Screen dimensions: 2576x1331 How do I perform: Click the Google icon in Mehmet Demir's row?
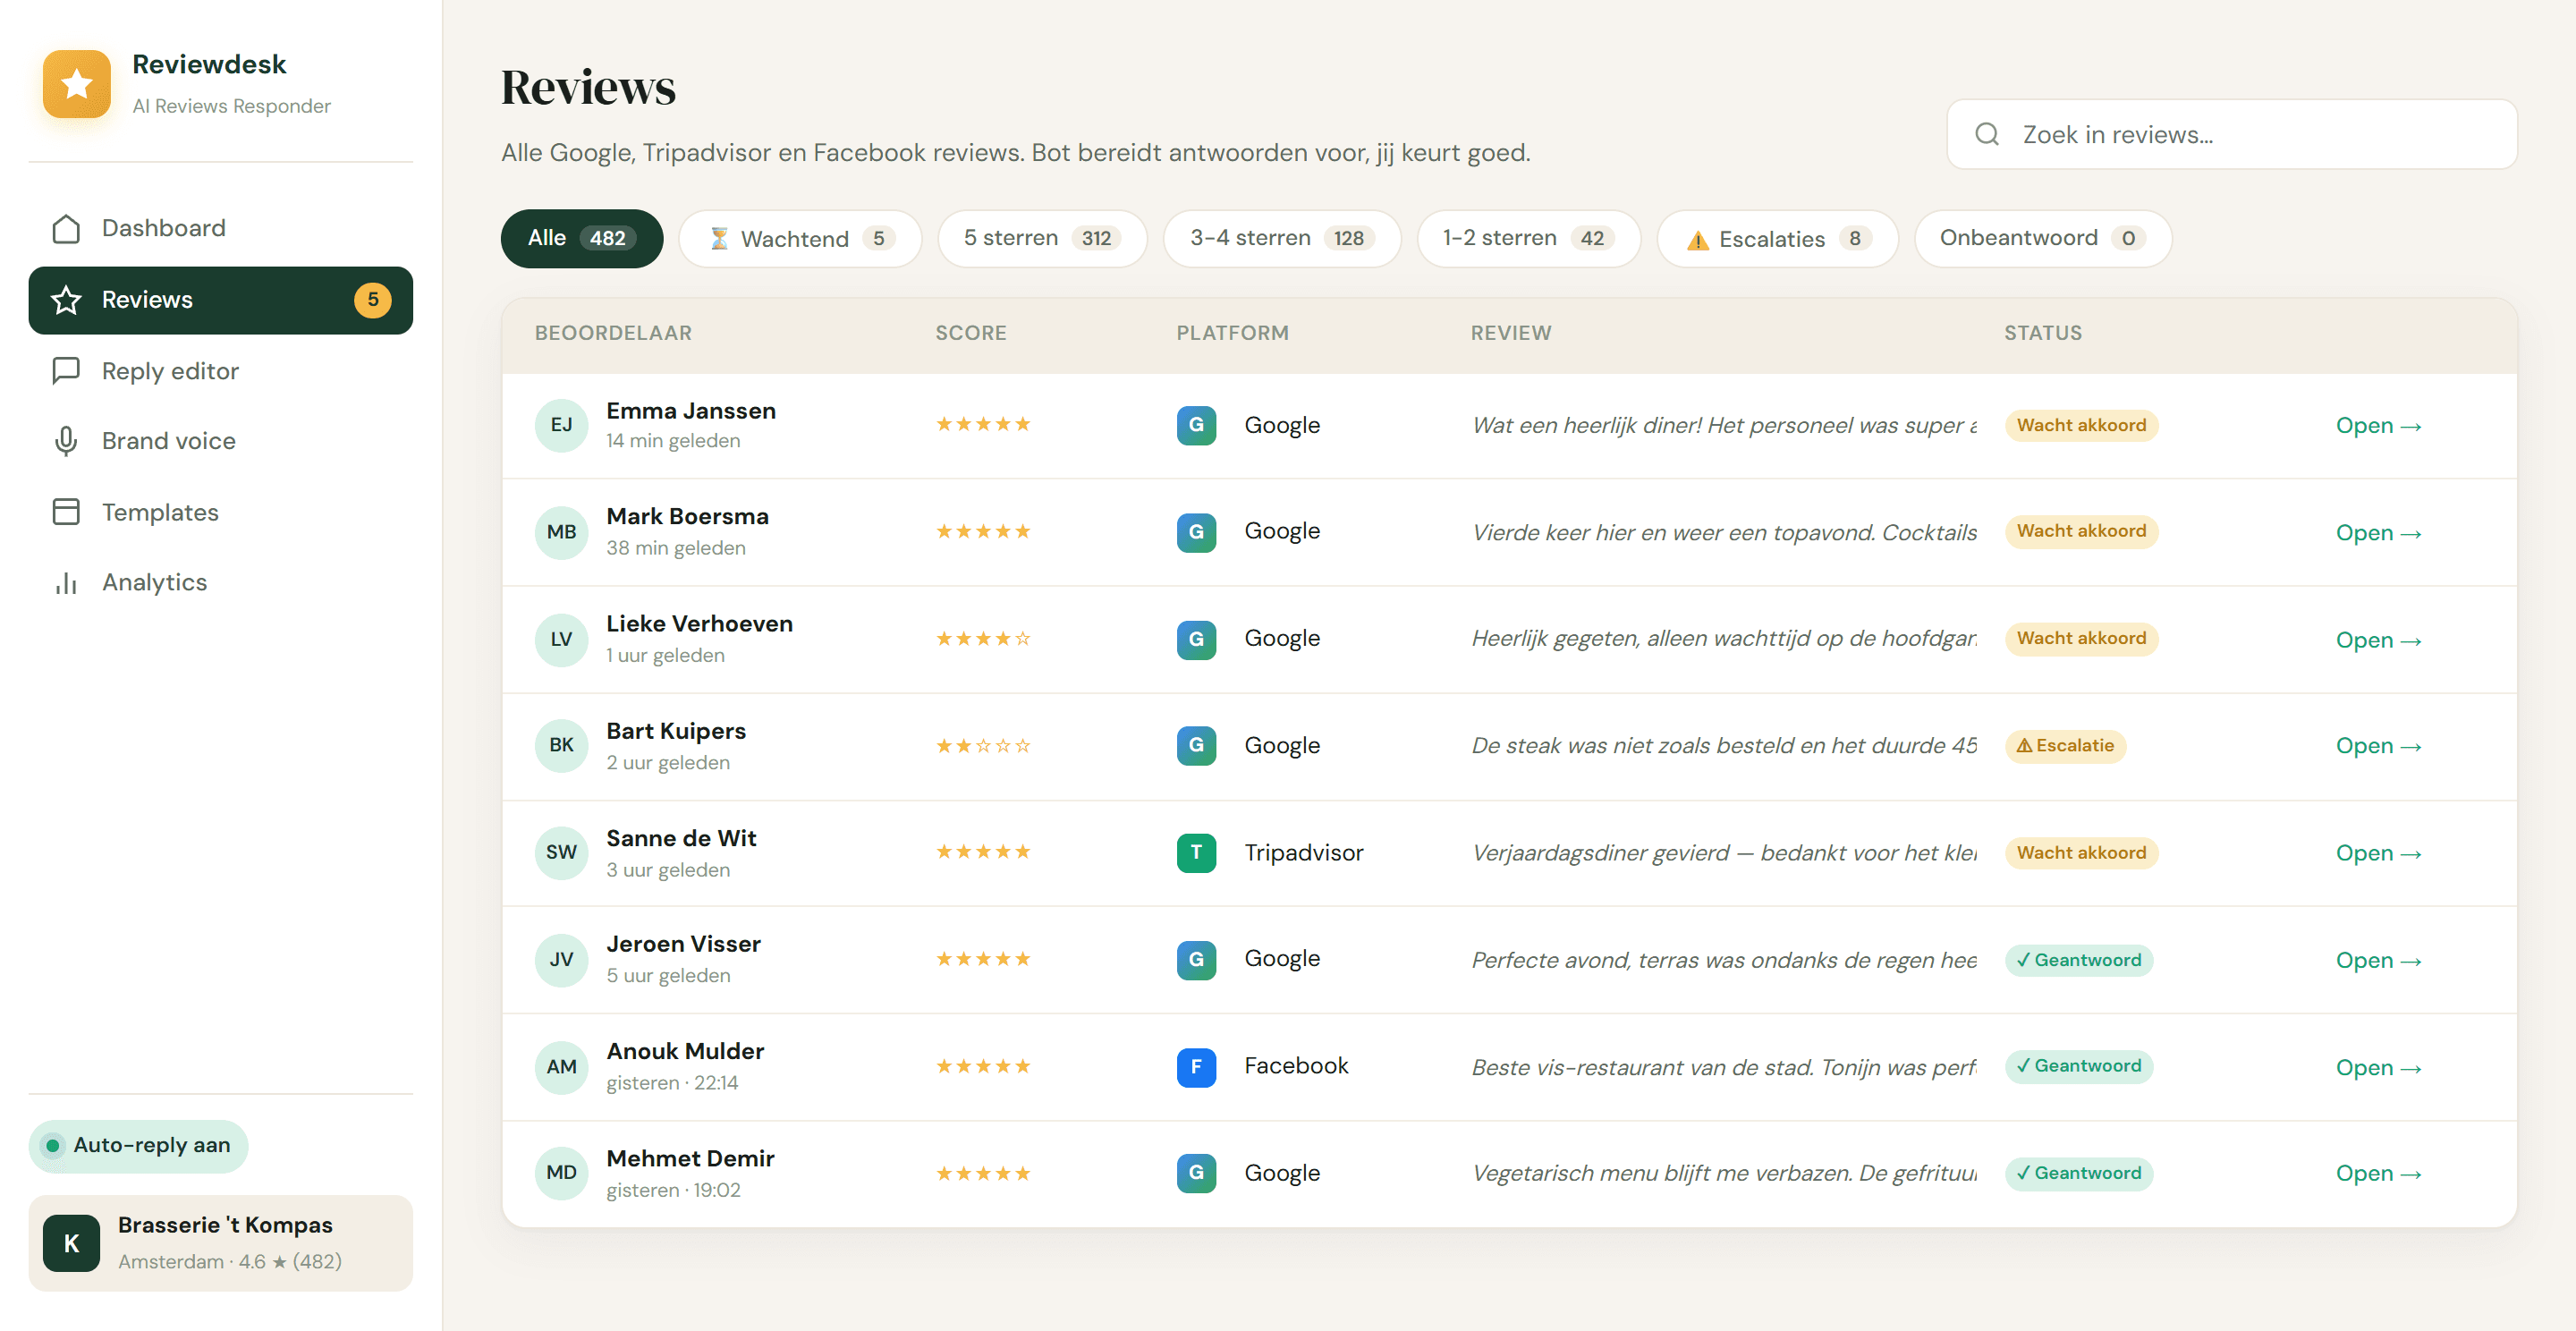coord(1196,1173)
